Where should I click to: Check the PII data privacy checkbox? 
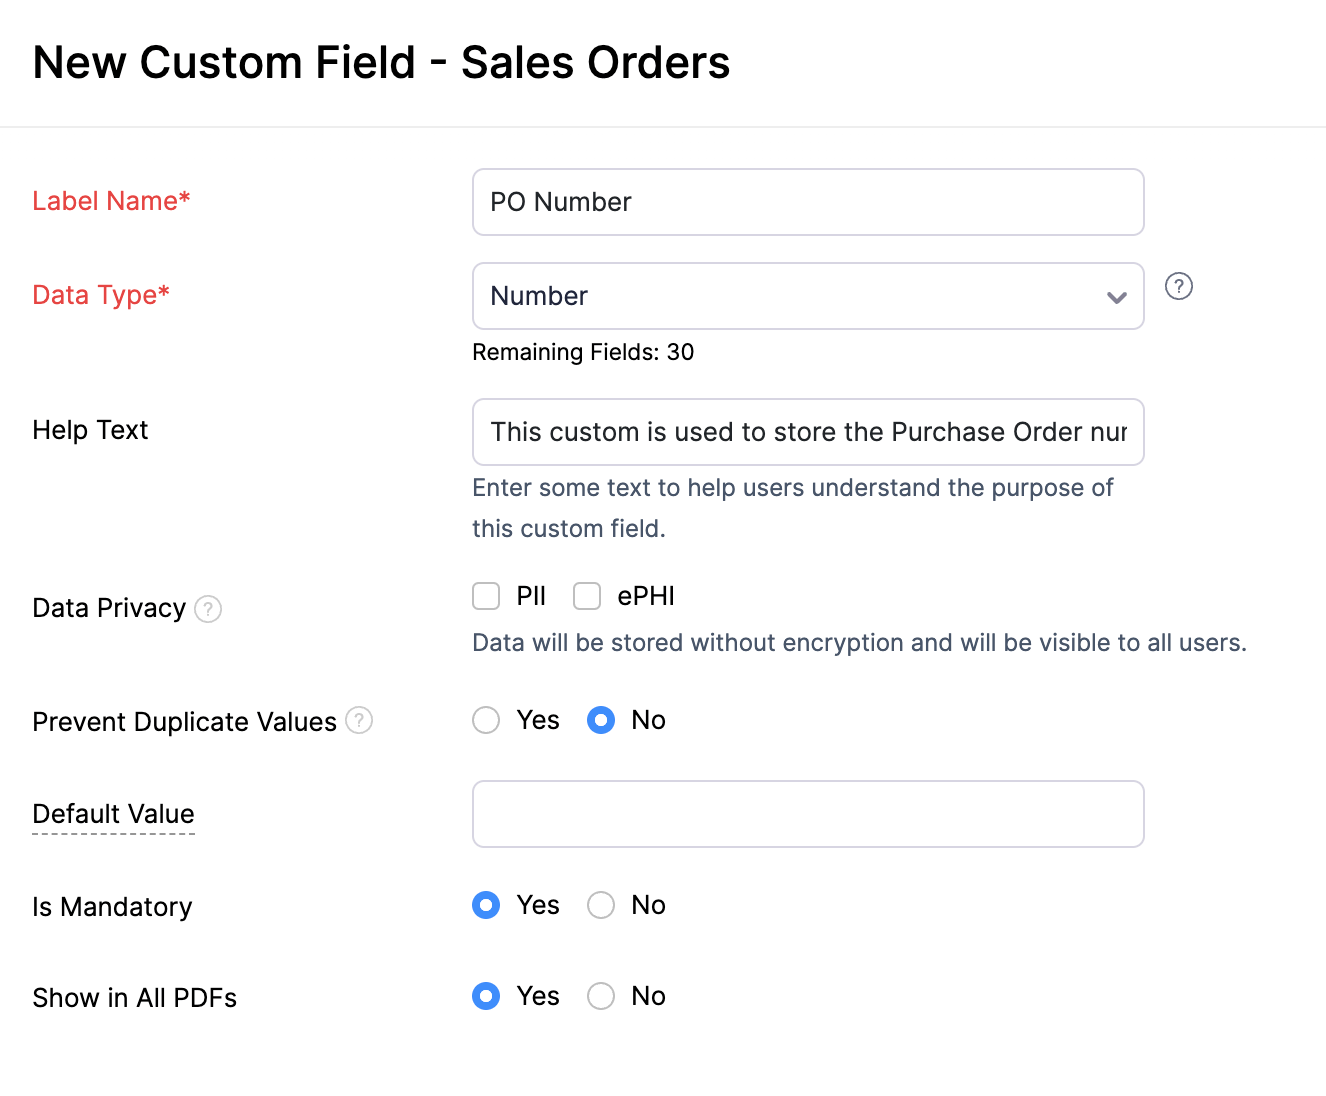[485, 595]
